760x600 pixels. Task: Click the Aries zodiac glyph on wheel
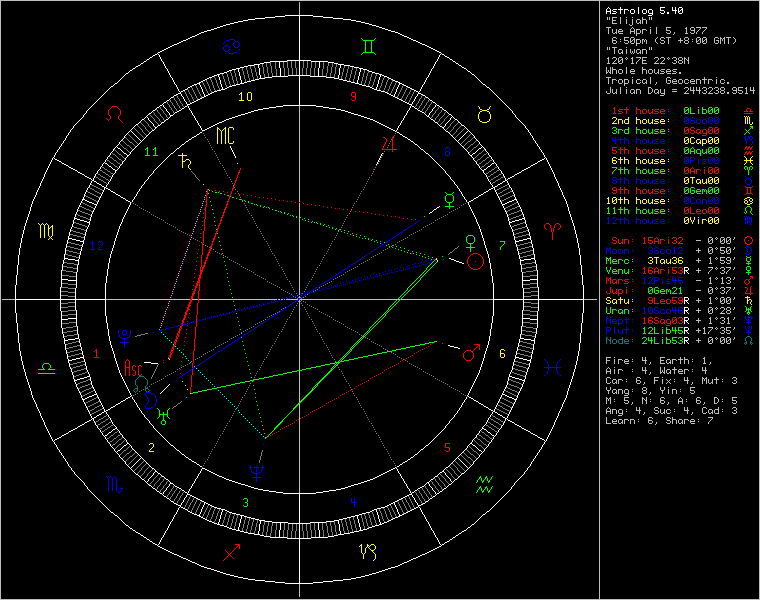click(x=553, y=230)
